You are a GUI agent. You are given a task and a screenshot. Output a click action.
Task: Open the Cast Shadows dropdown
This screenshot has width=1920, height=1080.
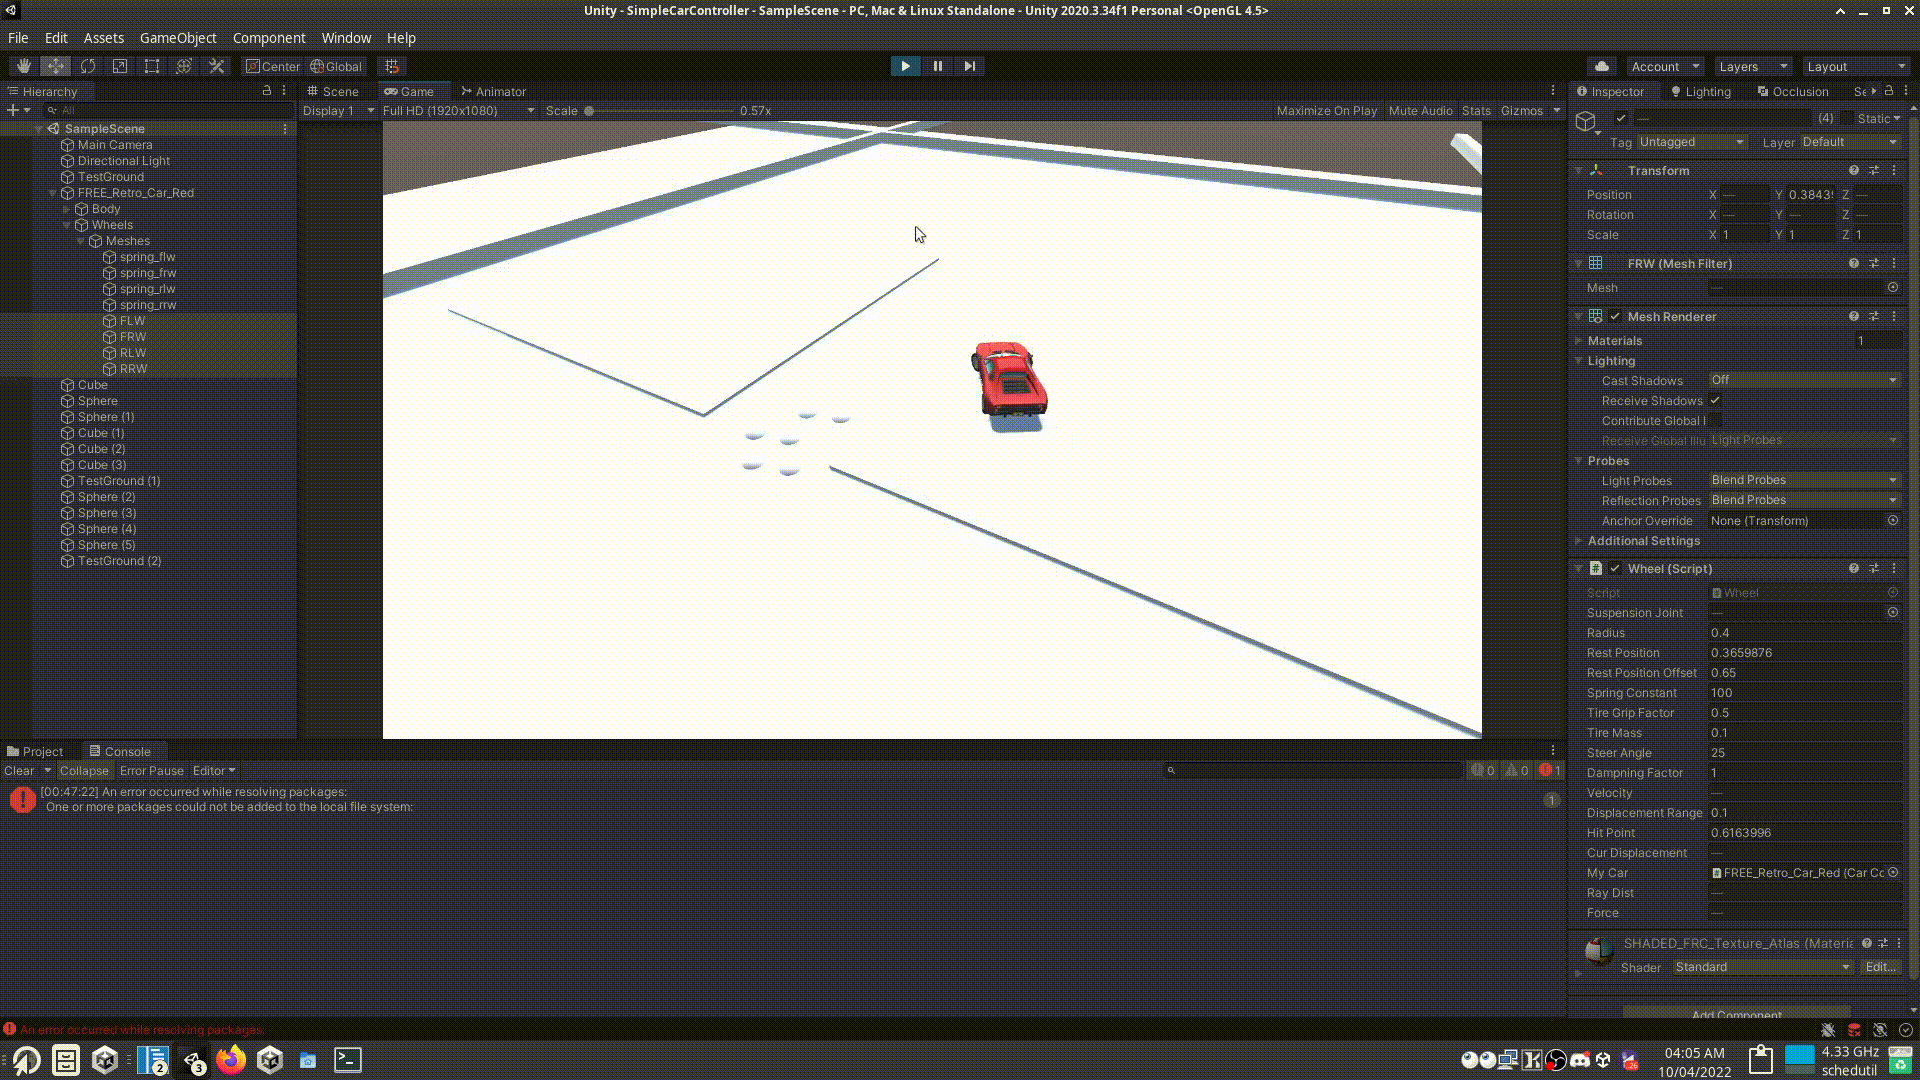pos(1803,380)
